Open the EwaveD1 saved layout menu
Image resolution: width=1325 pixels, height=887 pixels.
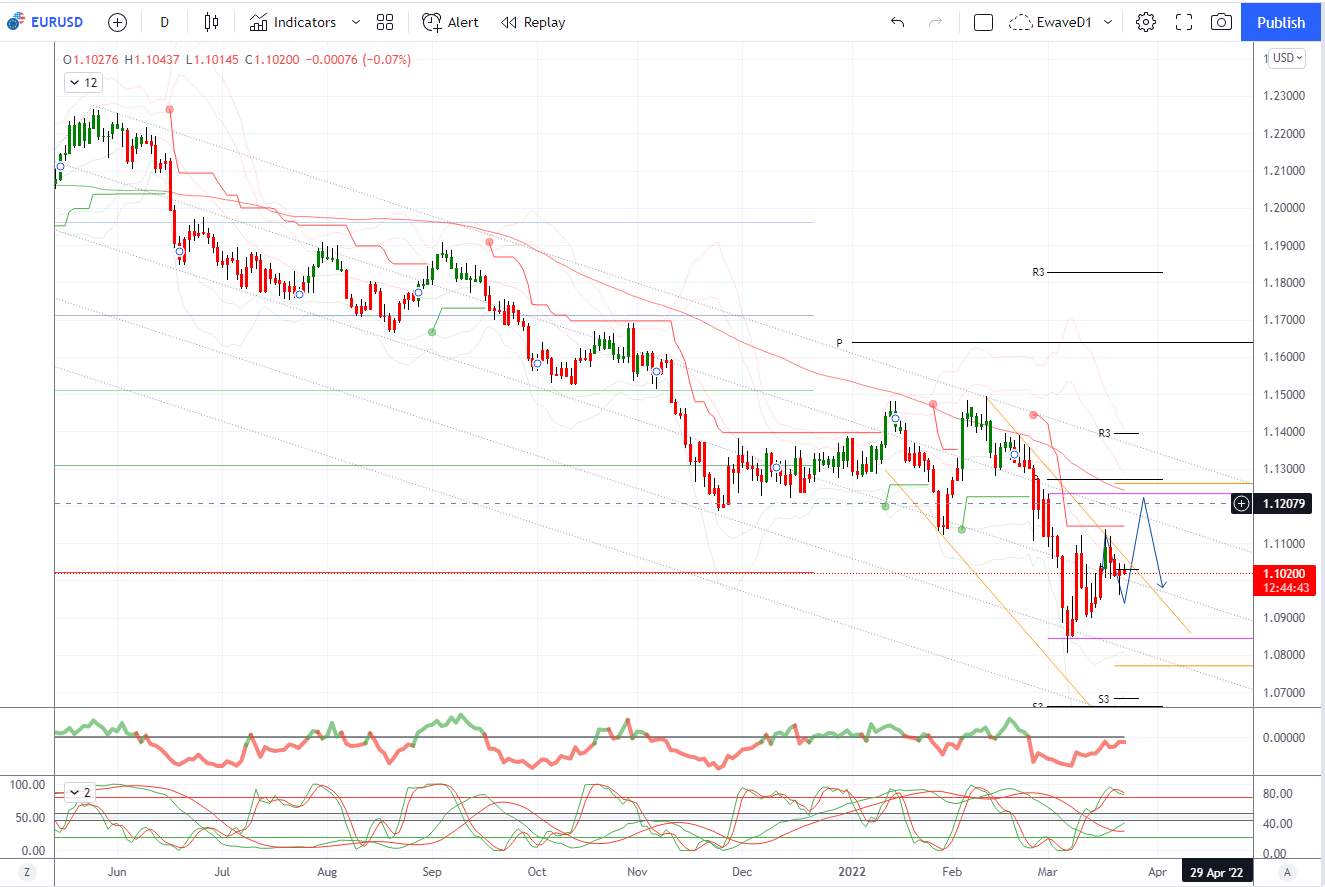click(x=1064, y=22)
